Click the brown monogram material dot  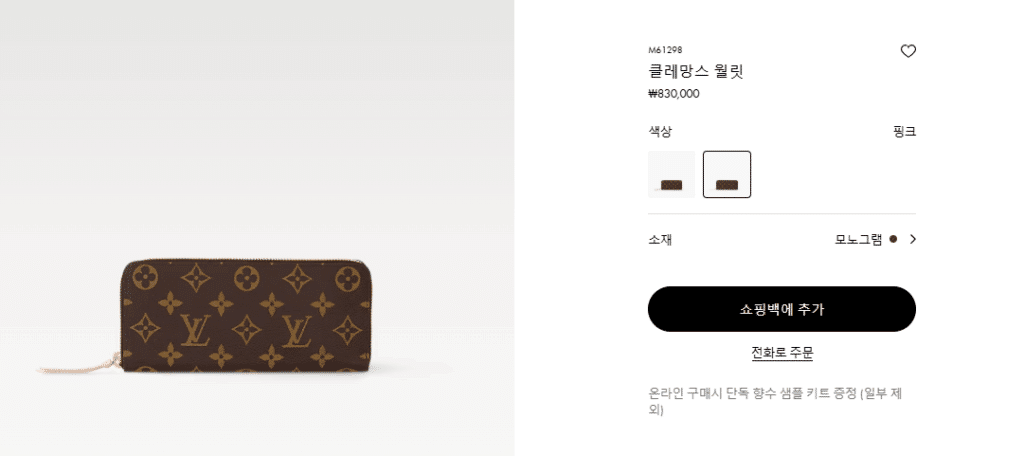(x=893, y=239)
